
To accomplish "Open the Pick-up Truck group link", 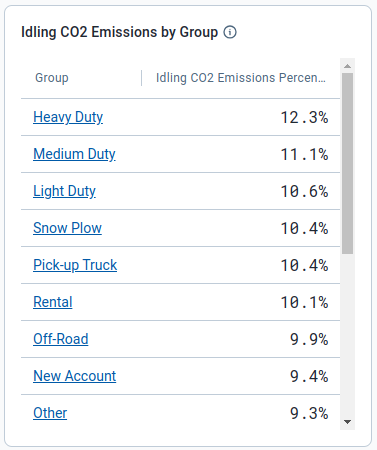I will coord(75,265).
